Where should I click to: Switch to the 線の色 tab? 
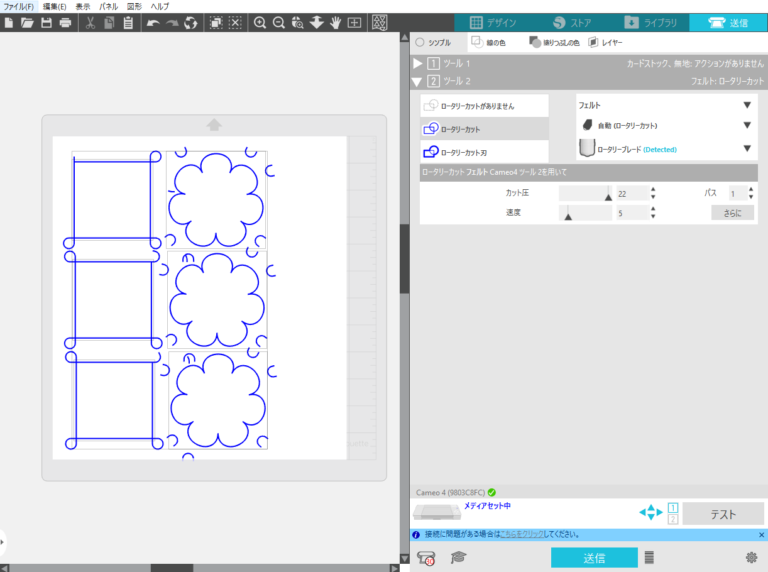pos(488,43)
